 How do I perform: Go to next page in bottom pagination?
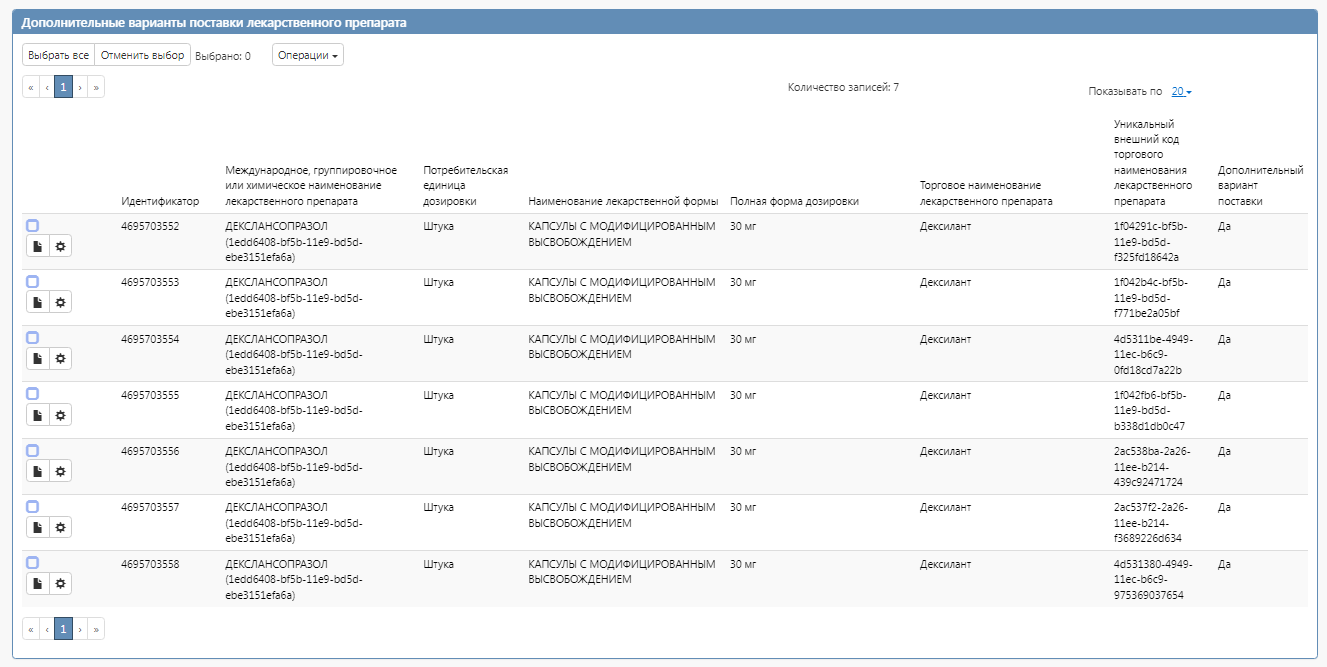(80, 629)
